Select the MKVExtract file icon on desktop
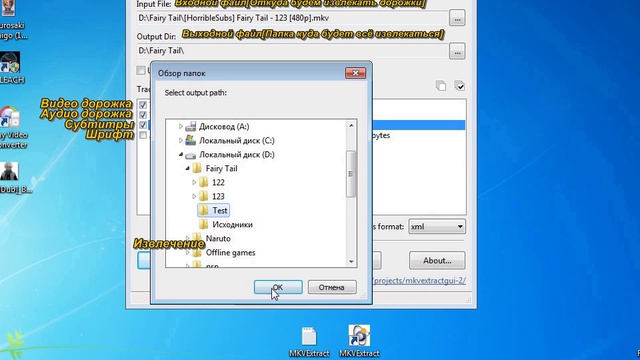640x360 pixels. pos(309,336)
